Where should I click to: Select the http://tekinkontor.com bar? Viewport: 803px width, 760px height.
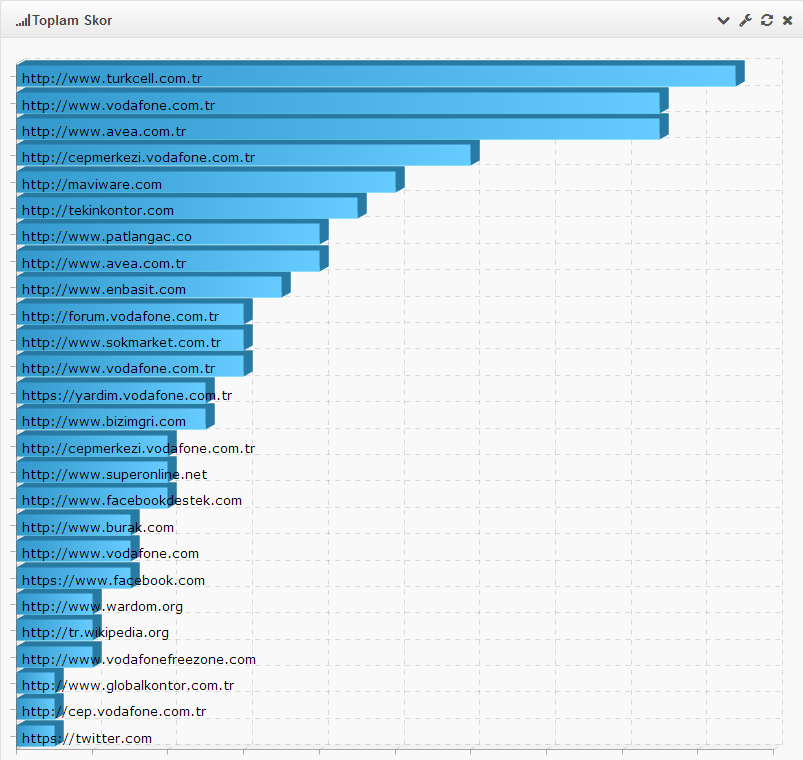pyautogui.click(x=192, y=206)
